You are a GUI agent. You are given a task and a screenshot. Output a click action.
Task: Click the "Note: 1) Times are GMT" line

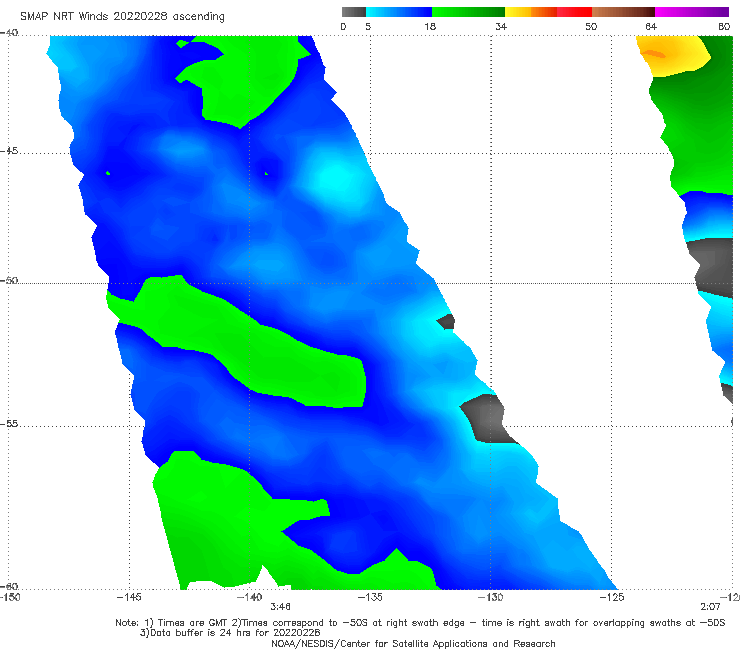click(420, 623)
